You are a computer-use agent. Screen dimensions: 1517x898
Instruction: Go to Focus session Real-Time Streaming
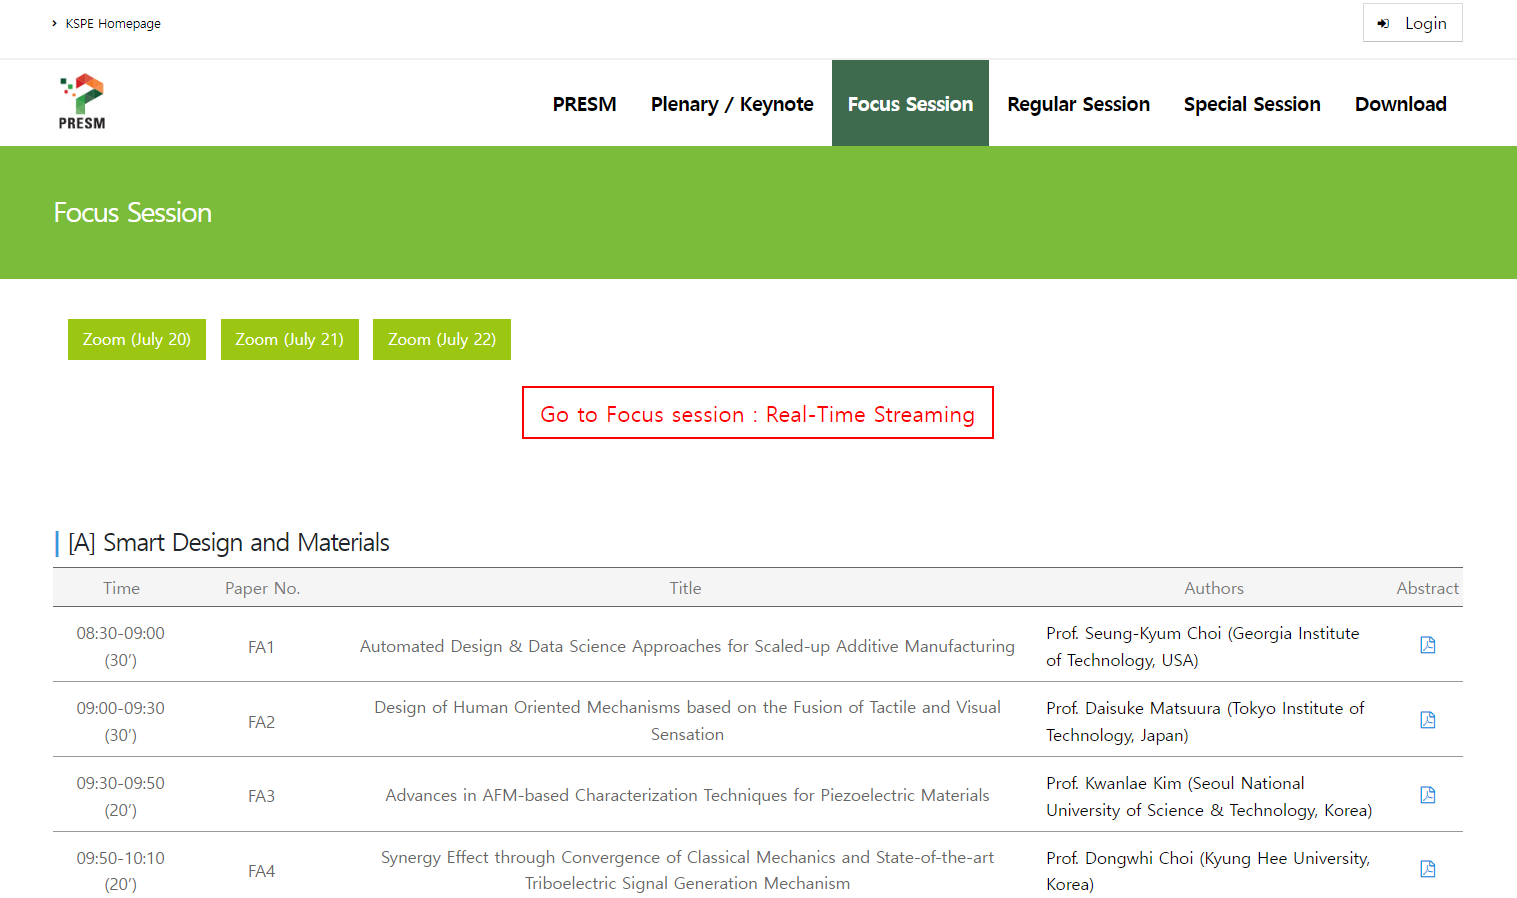(758, 413)
